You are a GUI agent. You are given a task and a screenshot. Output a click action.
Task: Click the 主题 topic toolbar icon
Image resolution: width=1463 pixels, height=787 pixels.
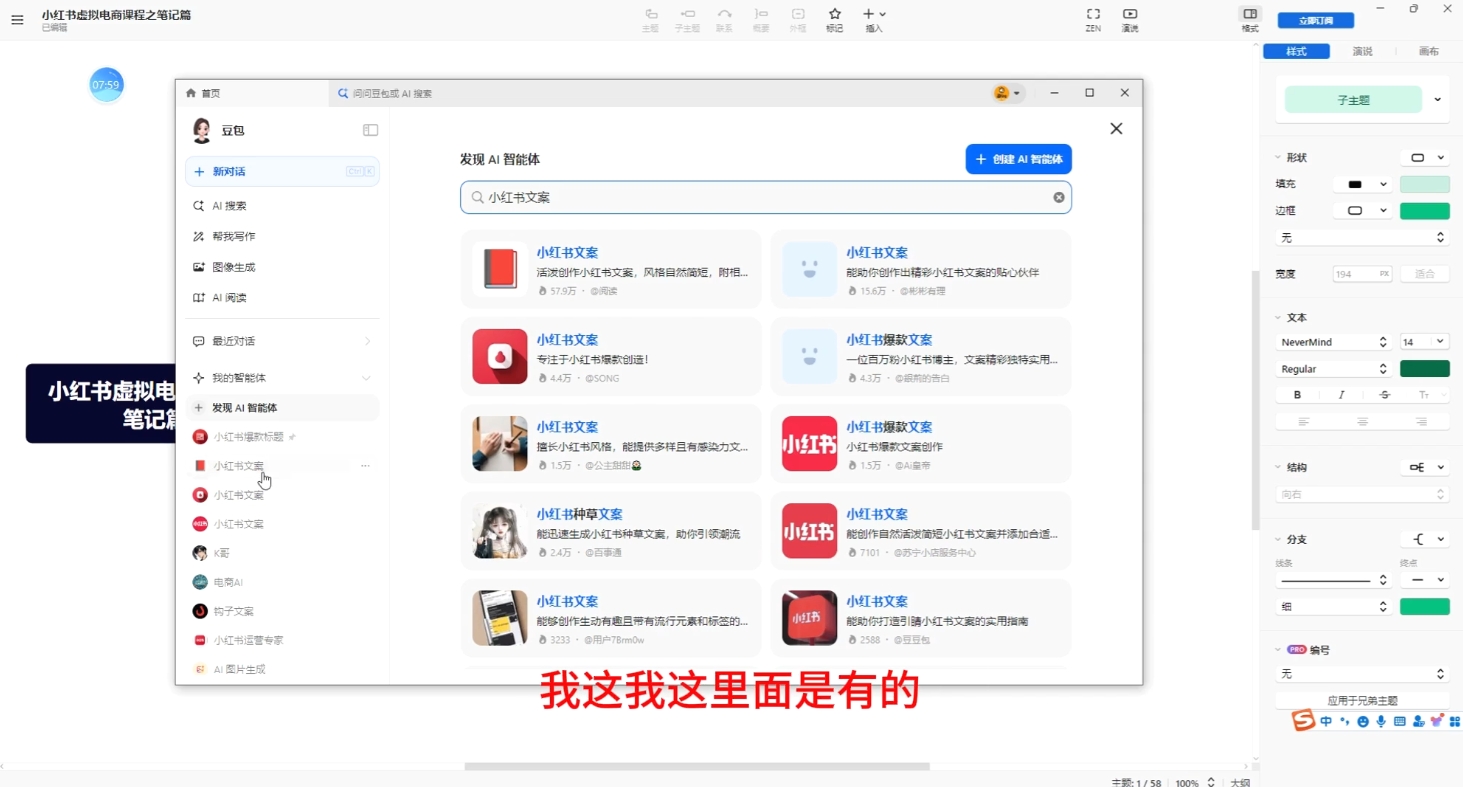tap(650, 19)
